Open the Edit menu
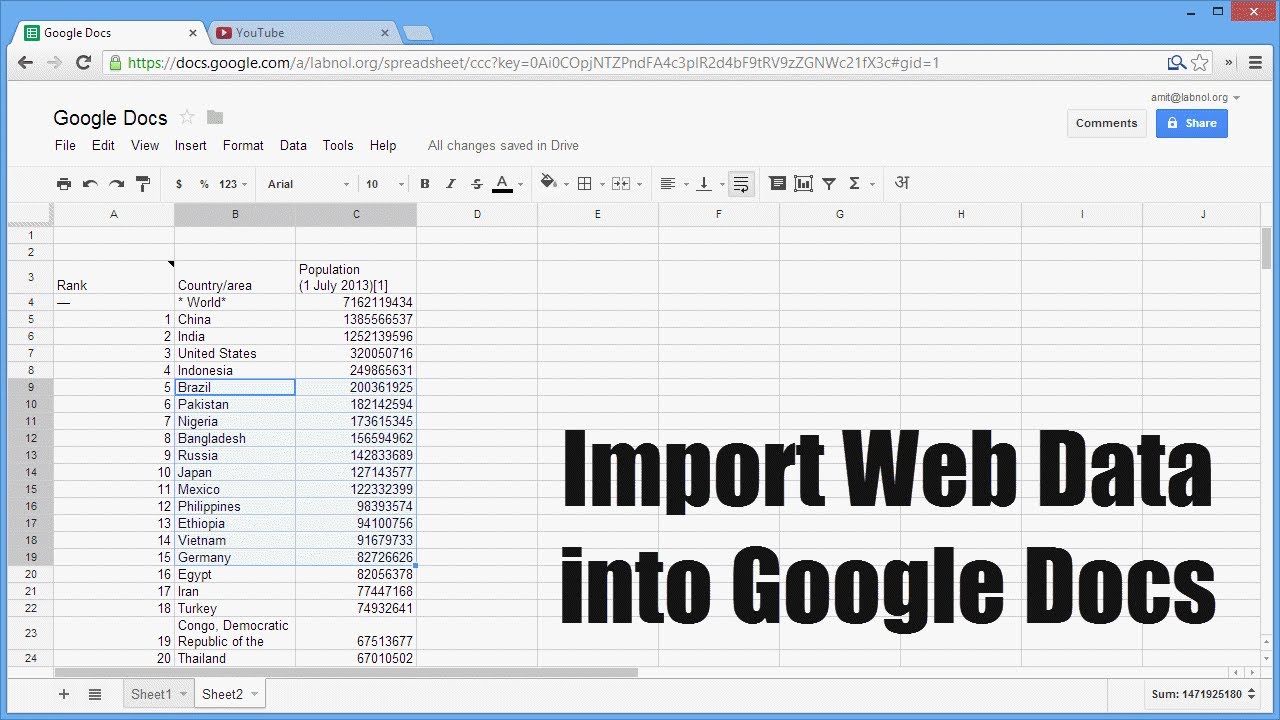This screenshot has height=720, width=1280. (x=103, y=145)
